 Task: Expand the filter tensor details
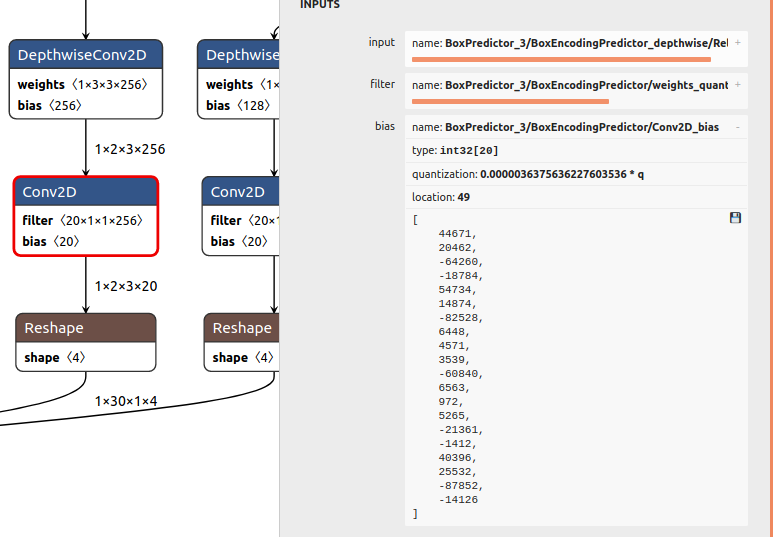click(738, 85)
